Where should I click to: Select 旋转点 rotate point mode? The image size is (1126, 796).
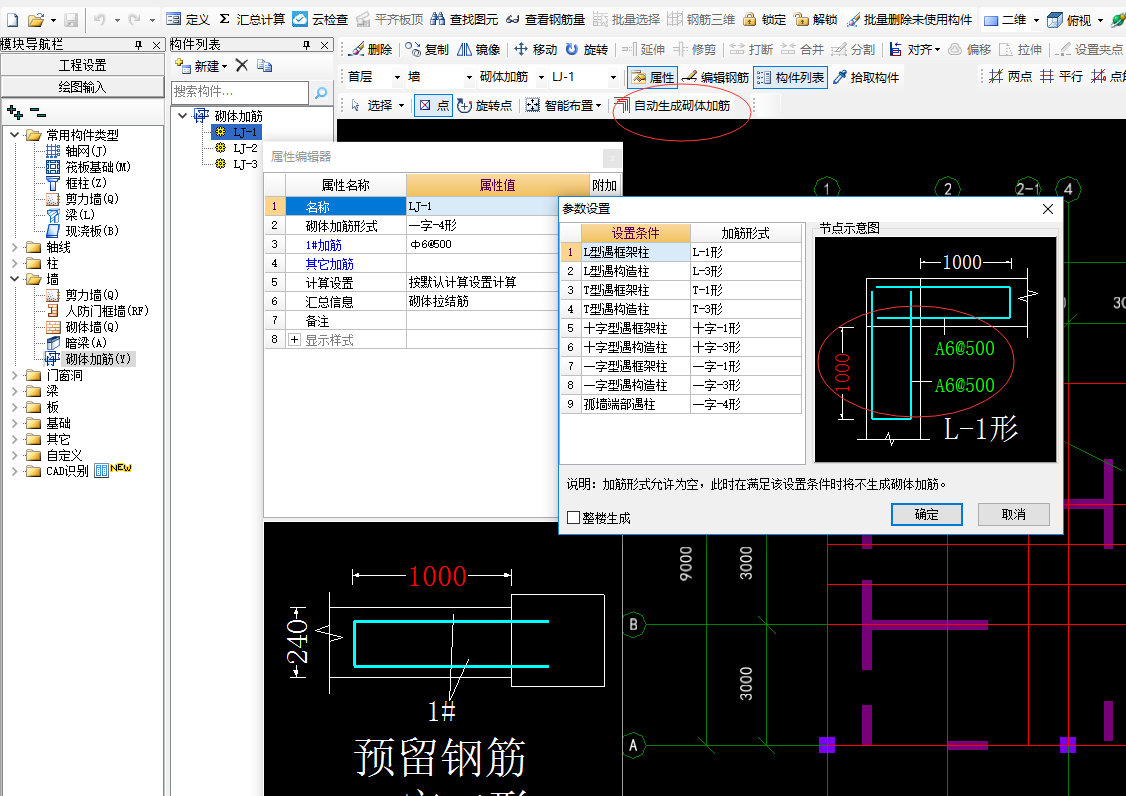click(x=485, y=106)
